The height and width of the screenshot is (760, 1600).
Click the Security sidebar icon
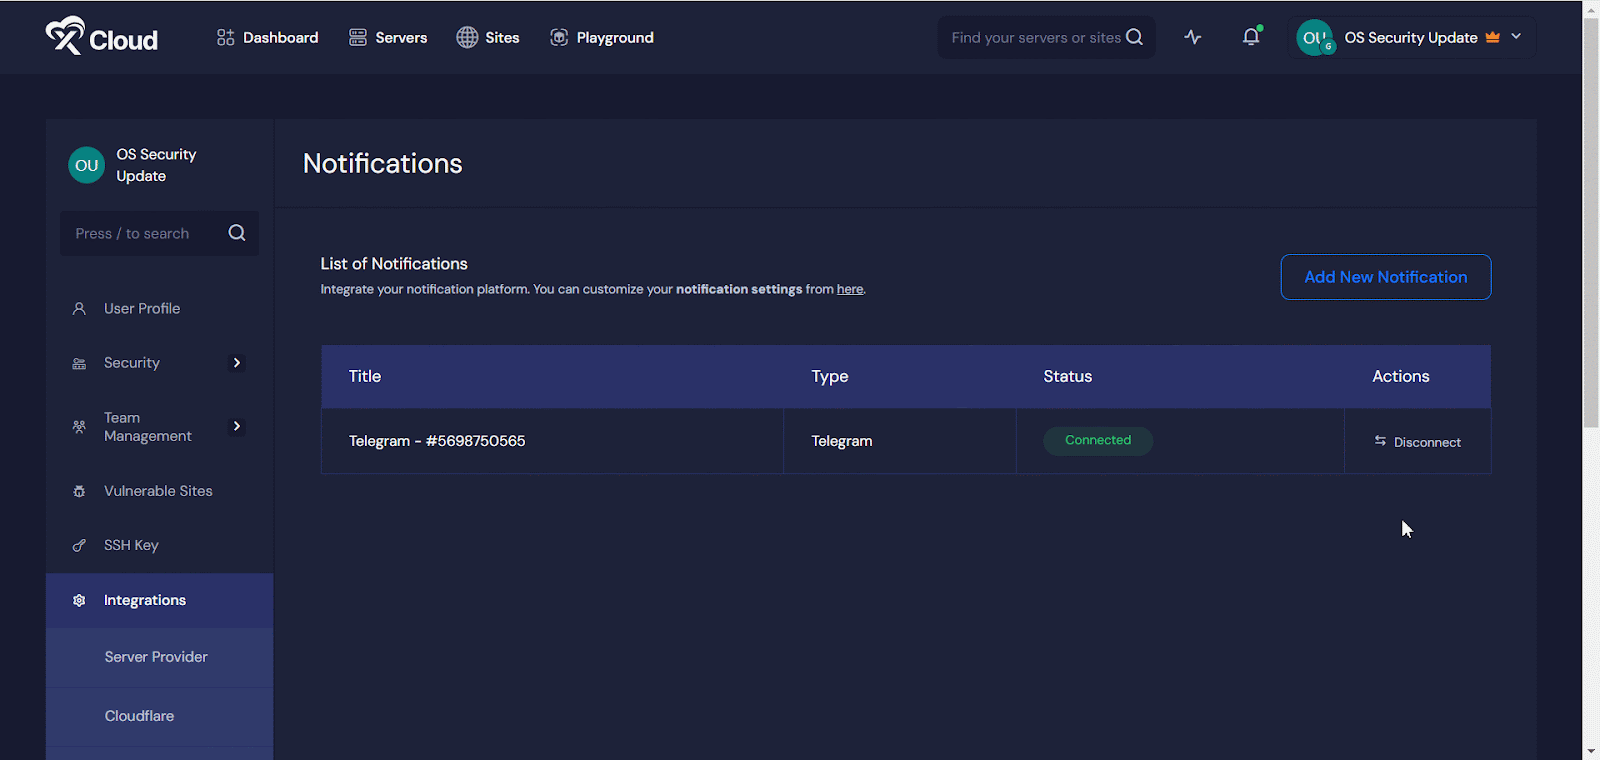[x=79, y=363]
